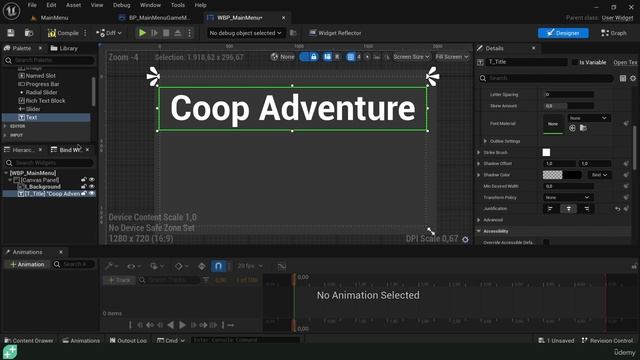This screenshot has height=360, width=640.
Task: Click the track filter funnel icon
Action: click(206, 280)
